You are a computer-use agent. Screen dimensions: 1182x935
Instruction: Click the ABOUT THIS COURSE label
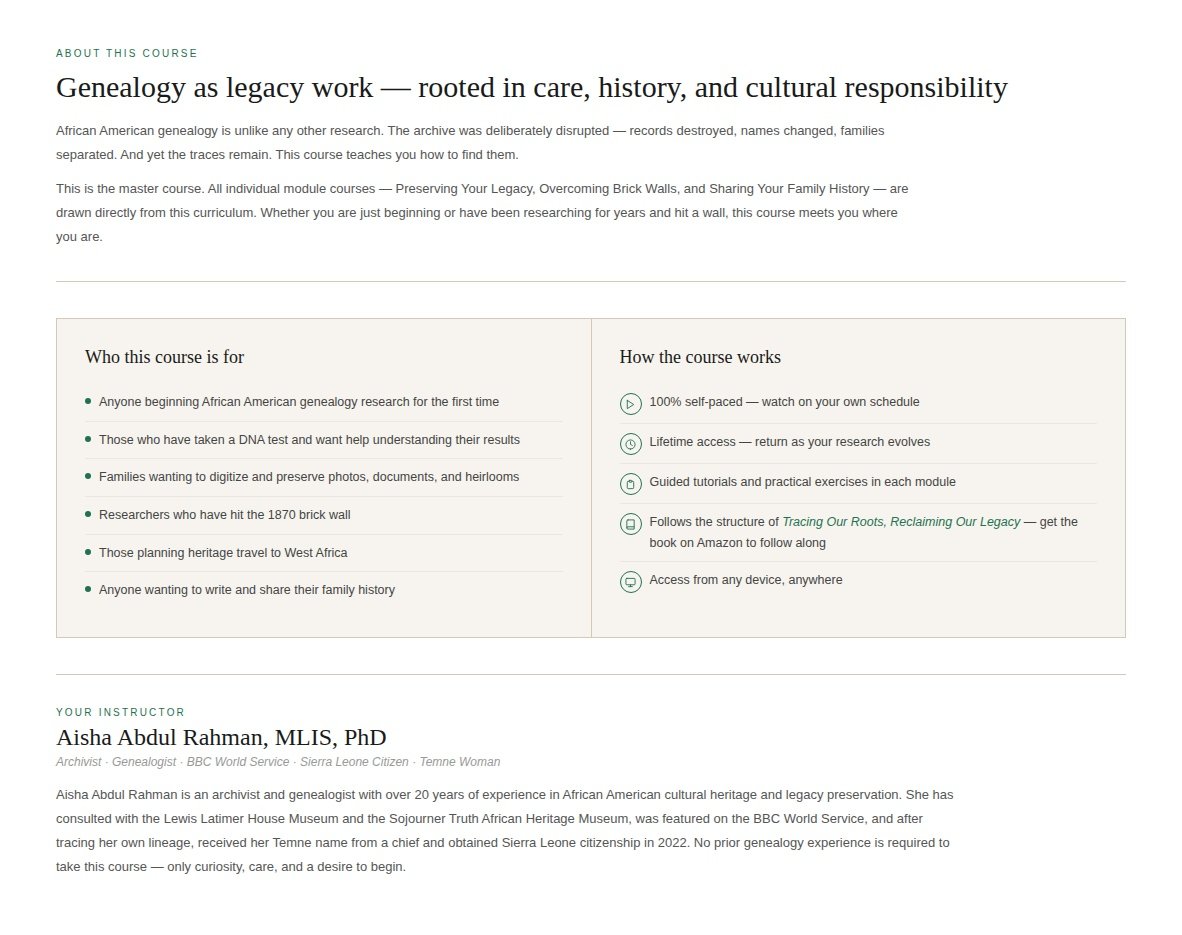[127, 54]
